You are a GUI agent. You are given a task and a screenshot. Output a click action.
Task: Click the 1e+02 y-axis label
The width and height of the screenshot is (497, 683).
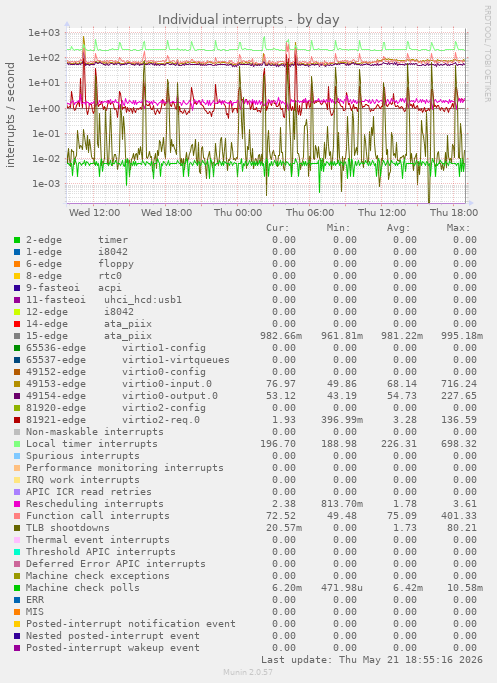(x=44, y=57)
